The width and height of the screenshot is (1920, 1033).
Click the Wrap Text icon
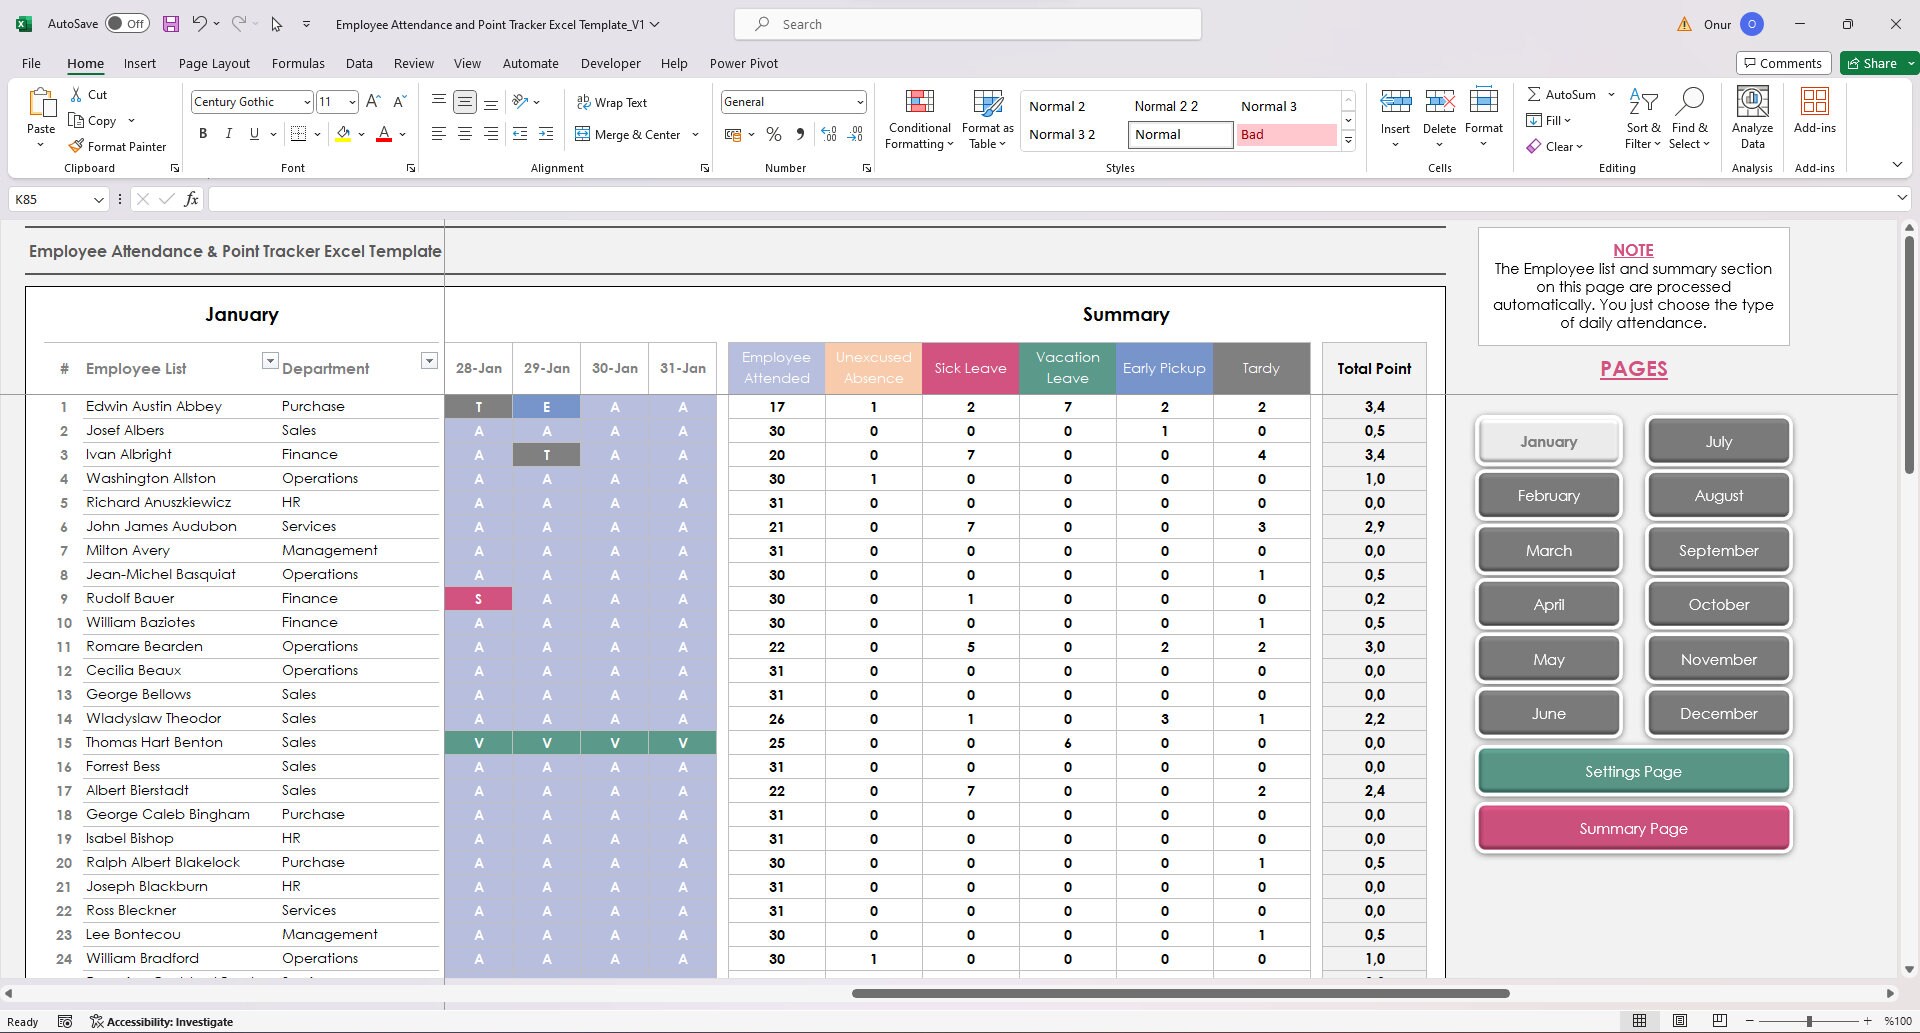click(584, 102)
